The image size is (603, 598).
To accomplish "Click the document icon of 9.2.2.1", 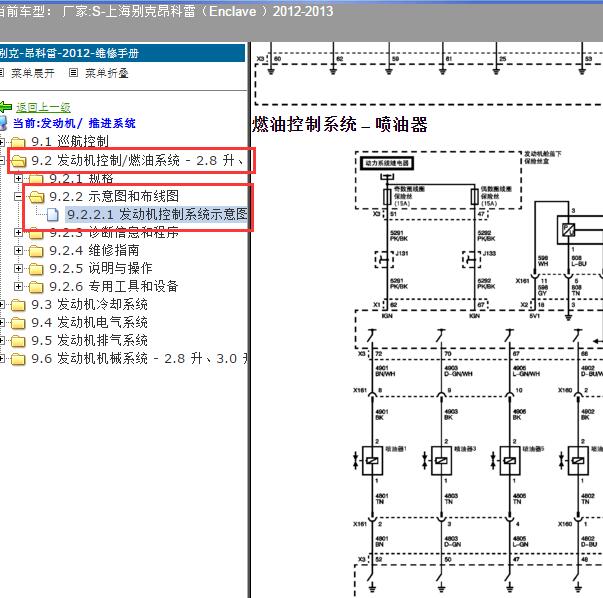I will click(x=53, y=215).
